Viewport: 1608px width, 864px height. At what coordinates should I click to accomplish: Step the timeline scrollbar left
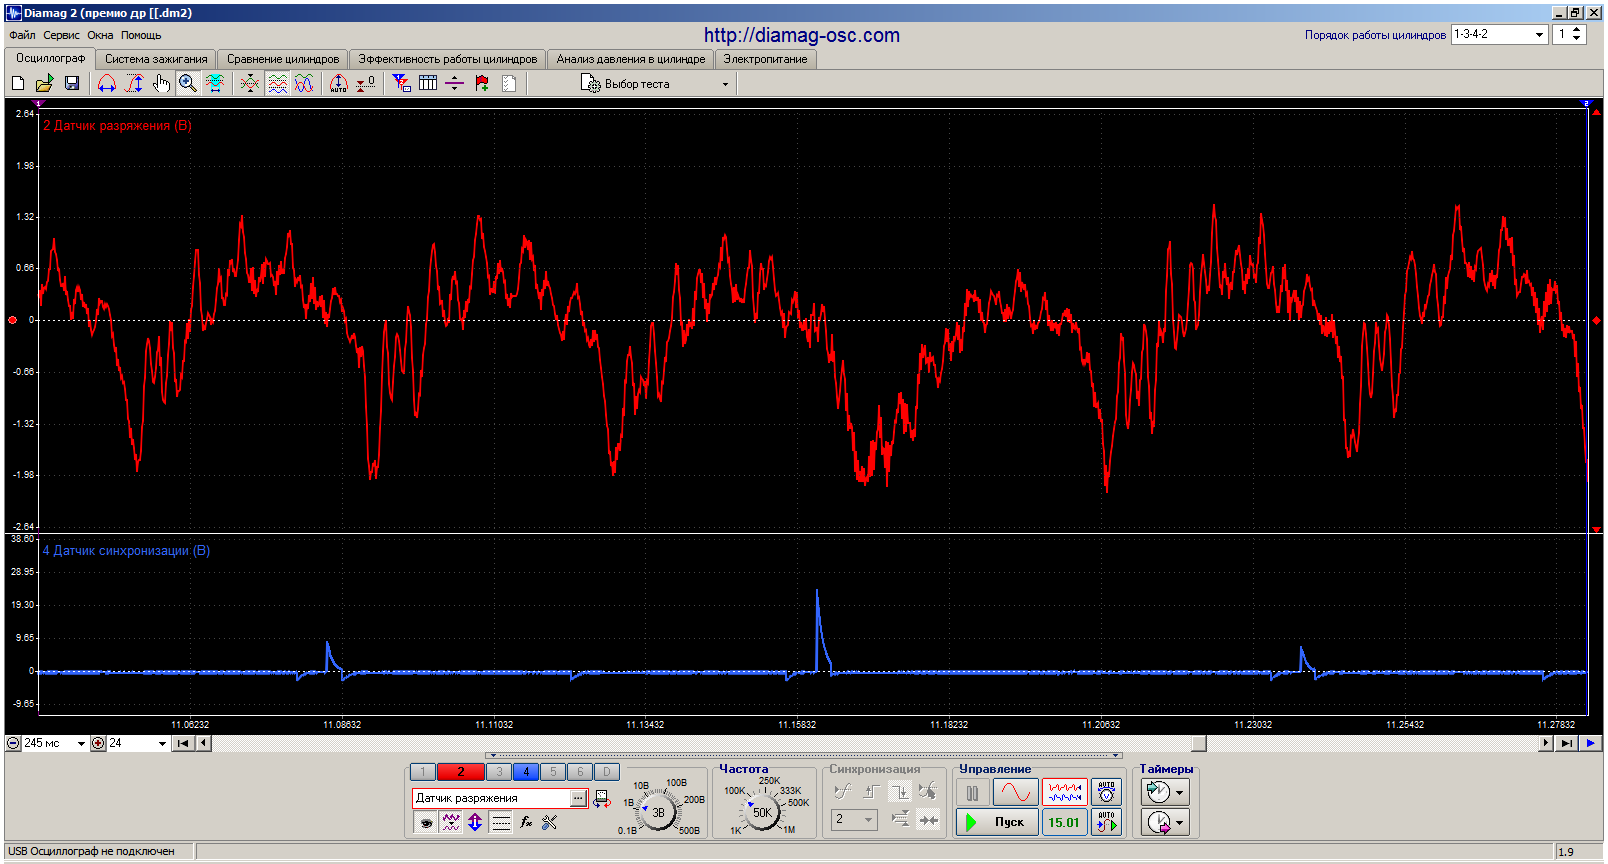[x=203, y=743]
